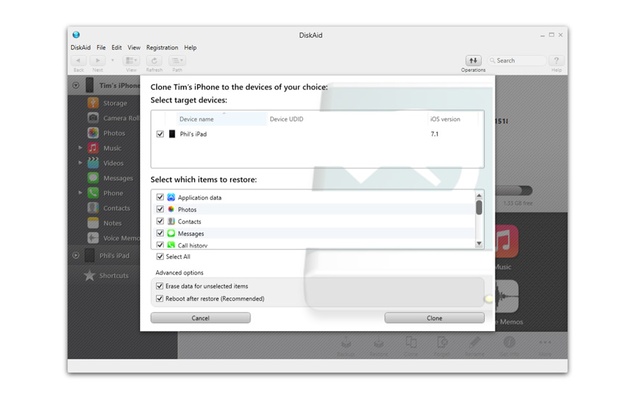Open Shortcuts star in the sidebar
This screenshot has width=624, height=400.
(x=90, y=275)
